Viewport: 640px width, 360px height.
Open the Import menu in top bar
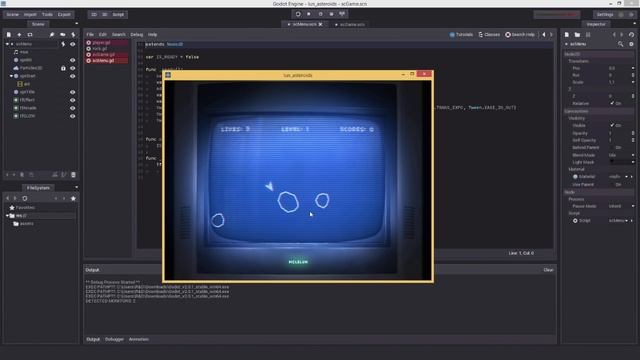30,14
